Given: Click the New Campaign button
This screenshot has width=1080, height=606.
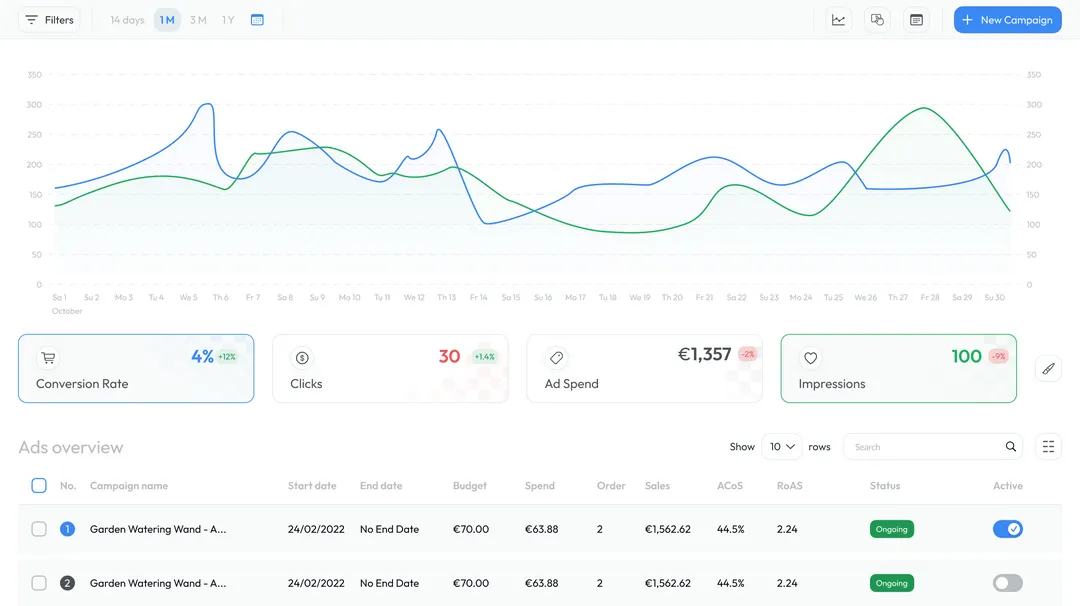Looking at the screenshot, I should coord(1007,19).
